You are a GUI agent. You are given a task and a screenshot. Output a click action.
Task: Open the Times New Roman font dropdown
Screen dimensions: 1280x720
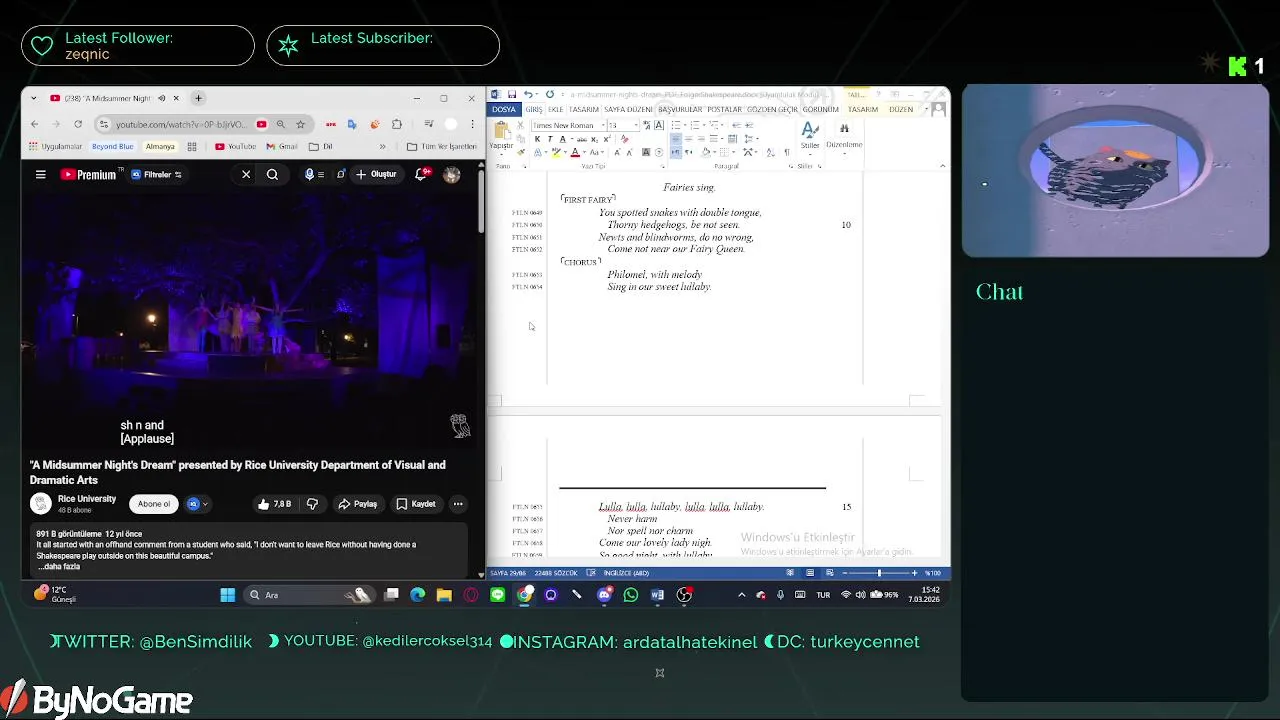click(603, 125)
